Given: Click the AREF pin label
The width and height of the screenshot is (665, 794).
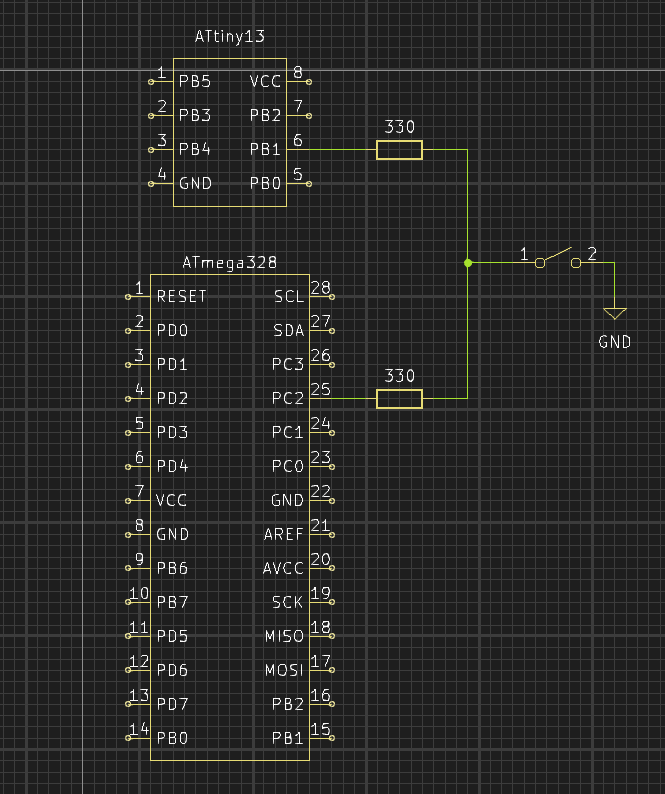Looking at the screenshot, I should (x=284, y=534).
